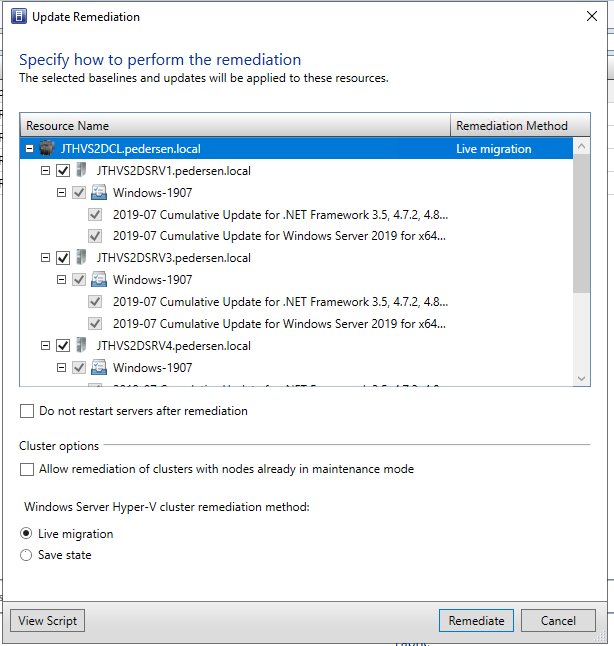
Task: Select the JTHVS2DSRV3.pedersen.local row text
Action: [173, 258]
